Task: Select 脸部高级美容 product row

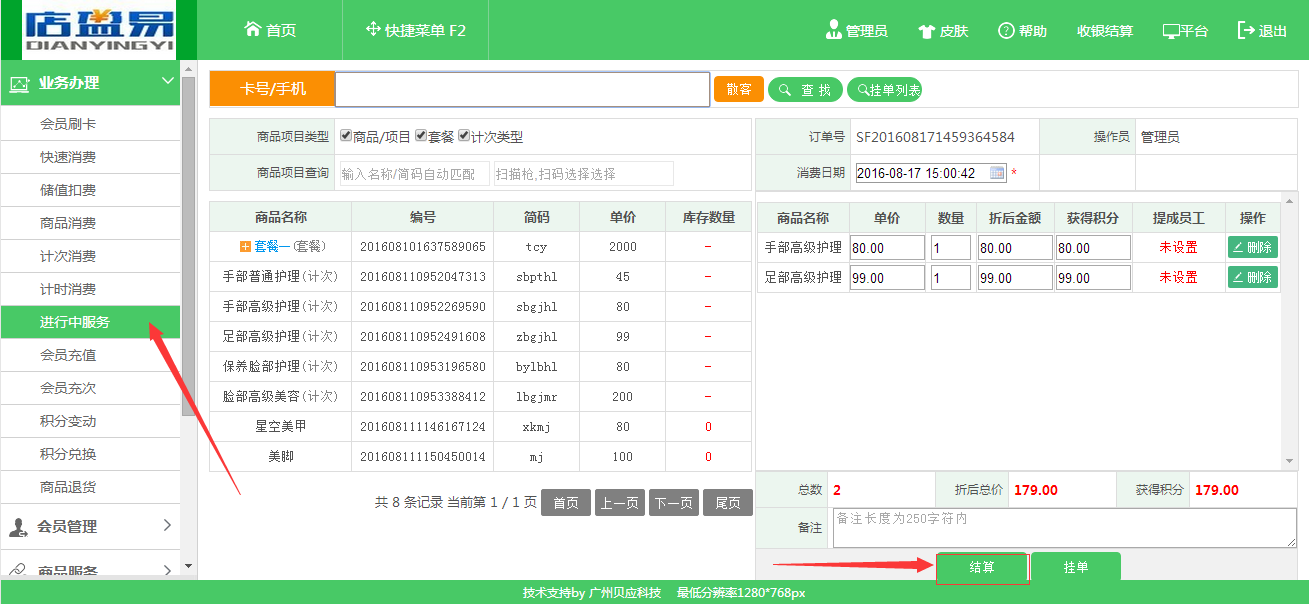Action: pyautogui.click(x=480, y=397)
